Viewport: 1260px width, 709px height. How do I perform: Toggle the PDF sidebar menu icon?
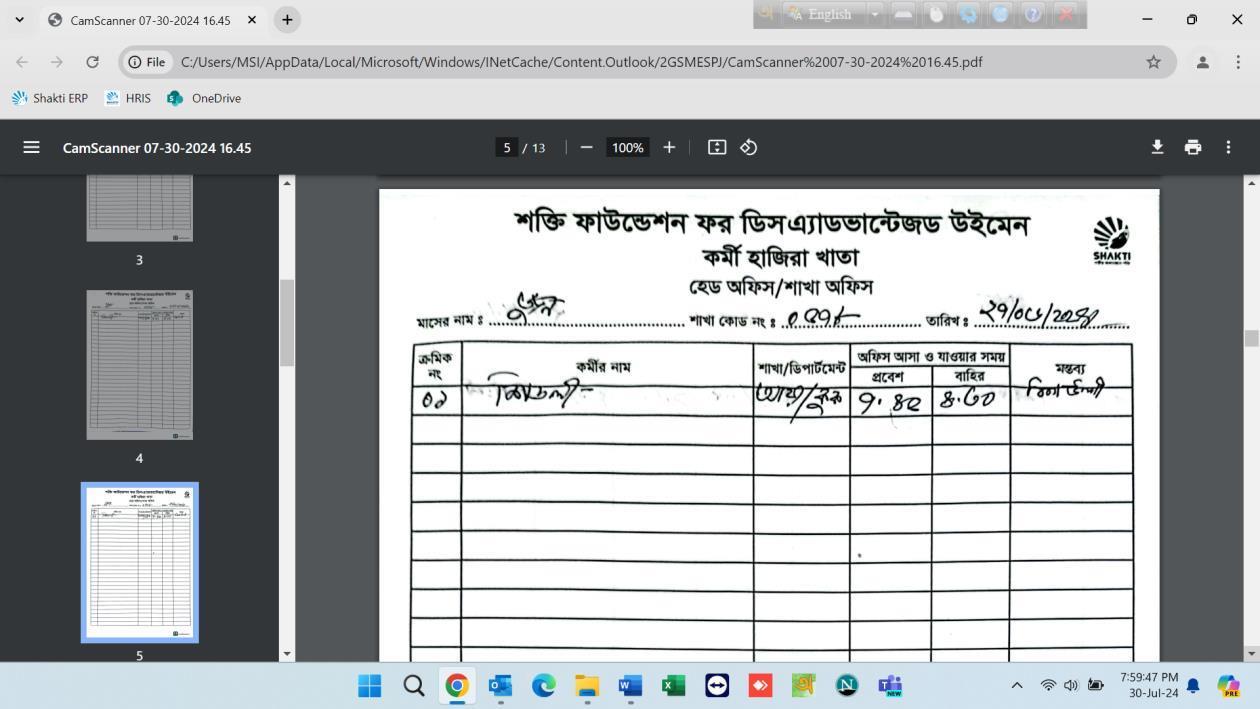pyautogui.click(x=31, y=147)
